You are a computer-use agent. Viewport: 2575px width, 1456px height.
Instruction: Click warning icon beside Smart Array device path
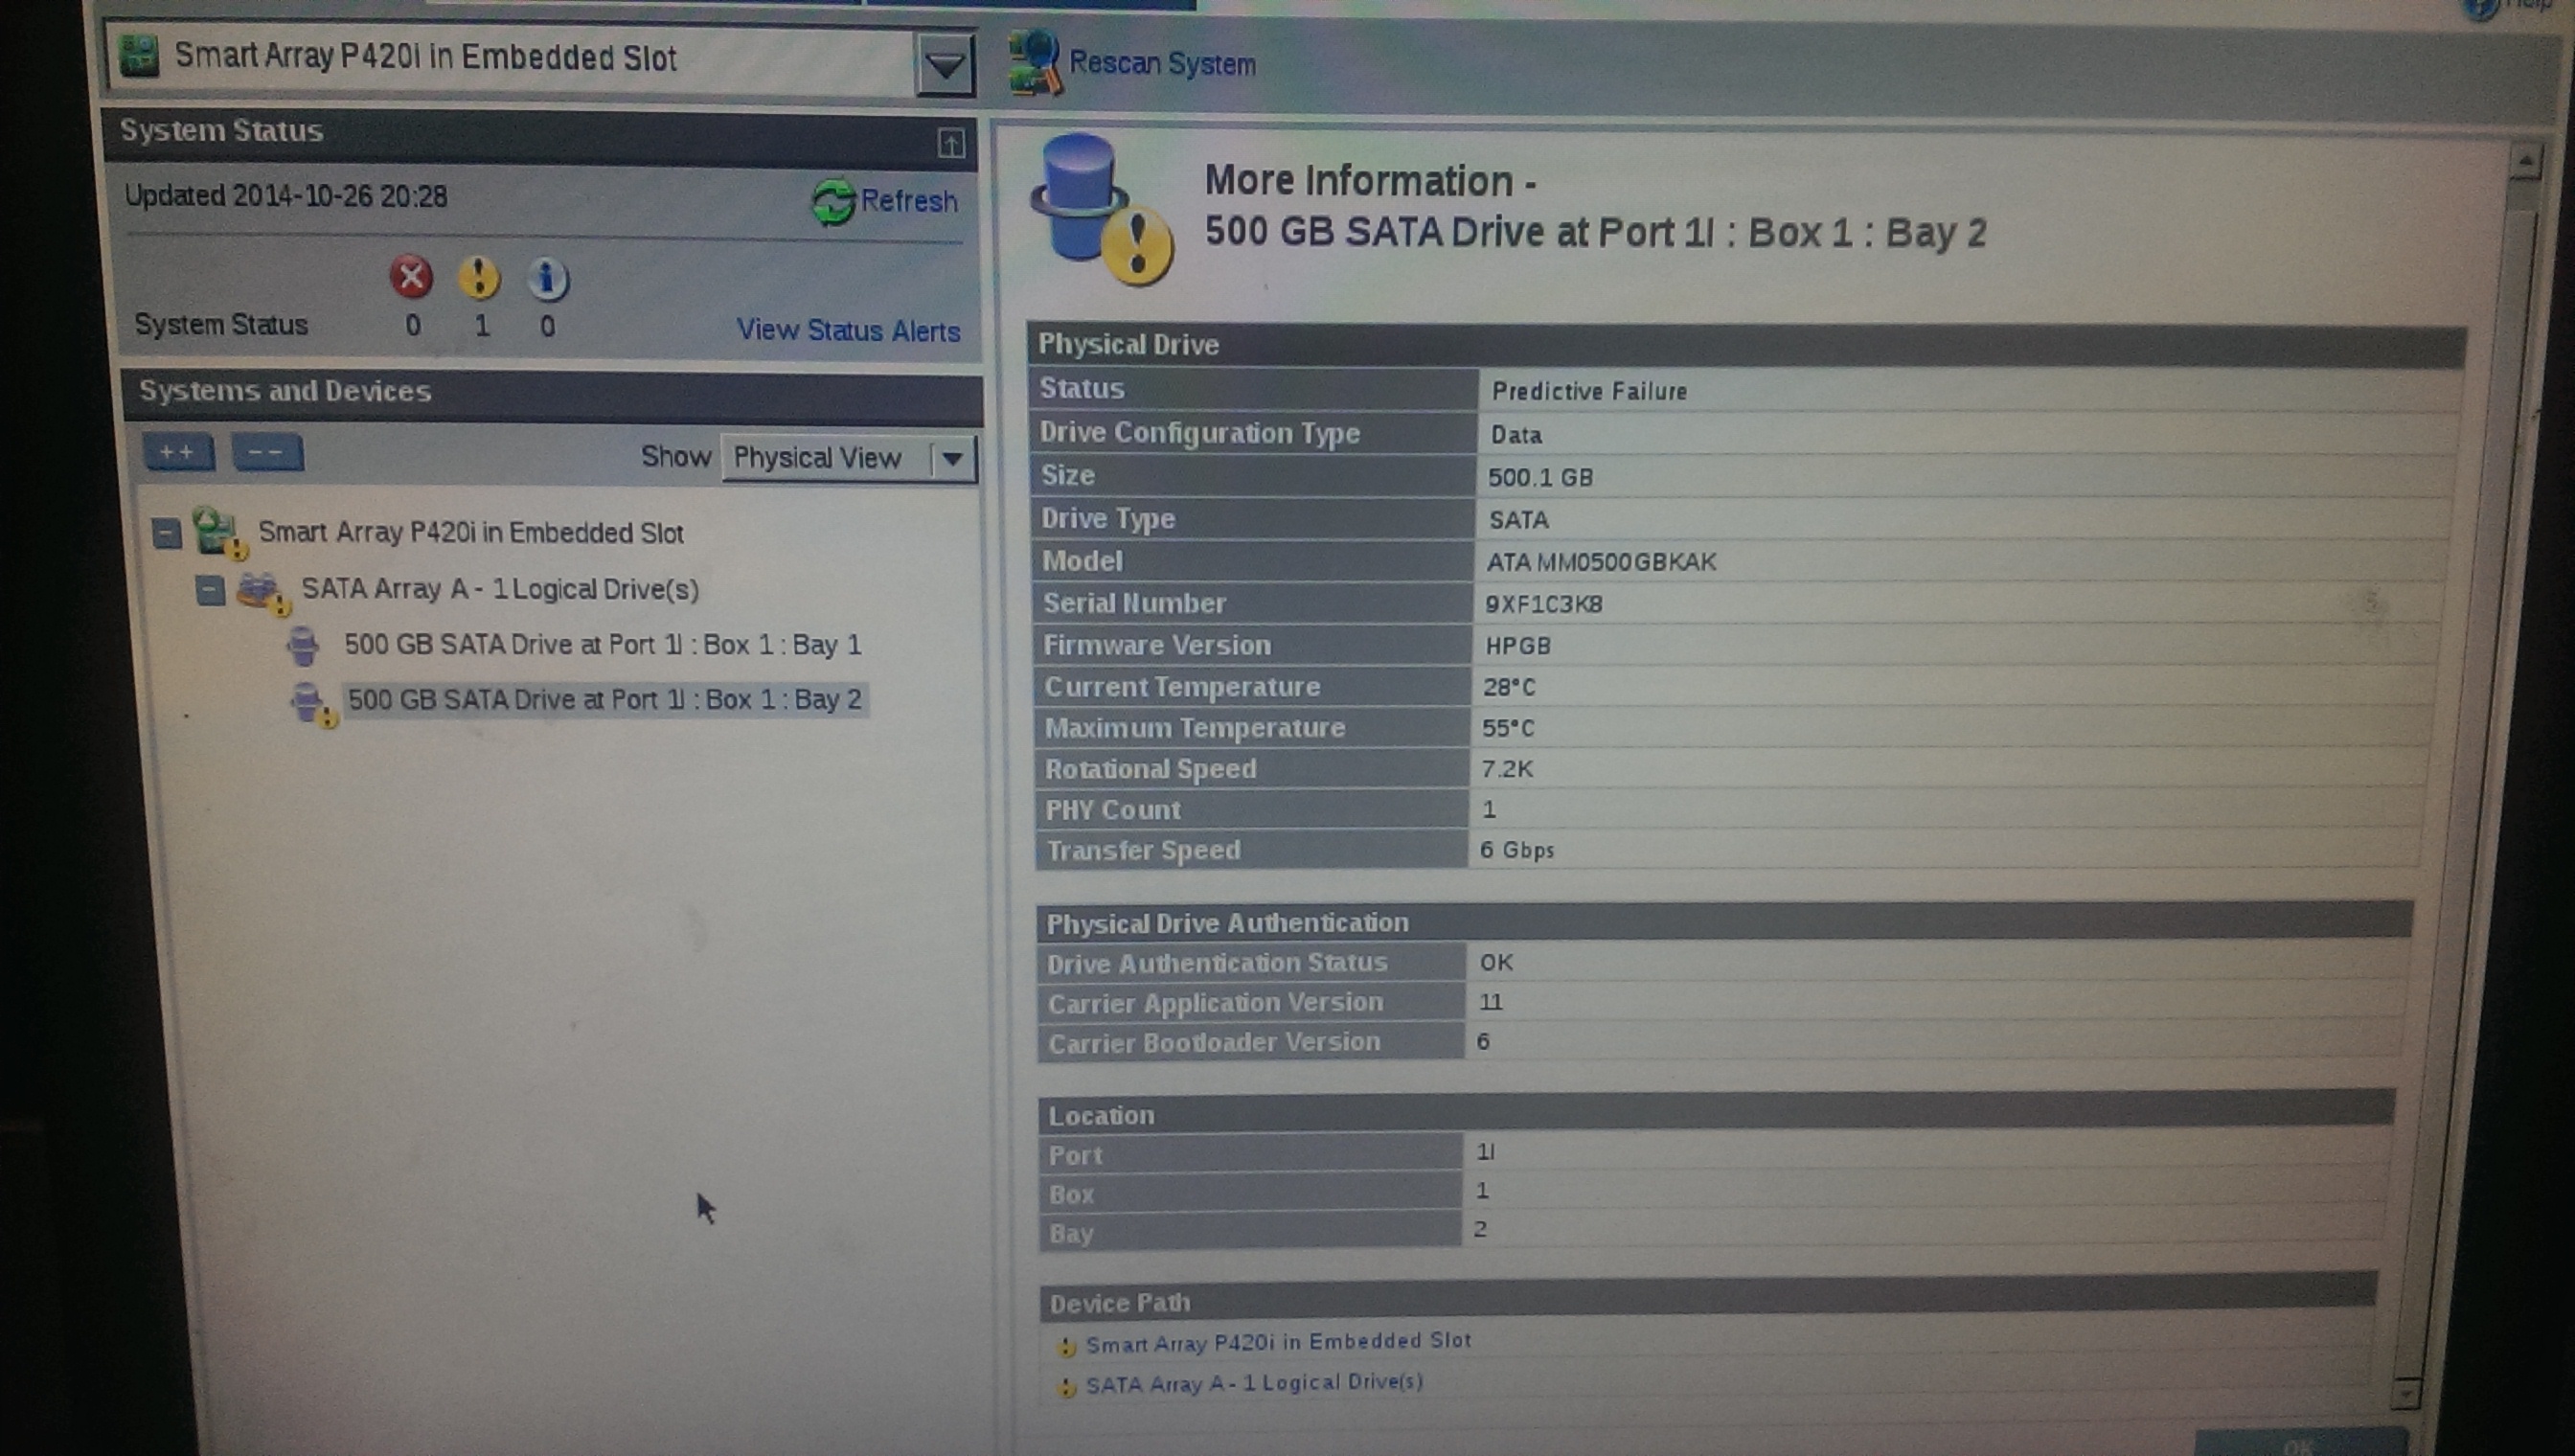(1067, 1347)
